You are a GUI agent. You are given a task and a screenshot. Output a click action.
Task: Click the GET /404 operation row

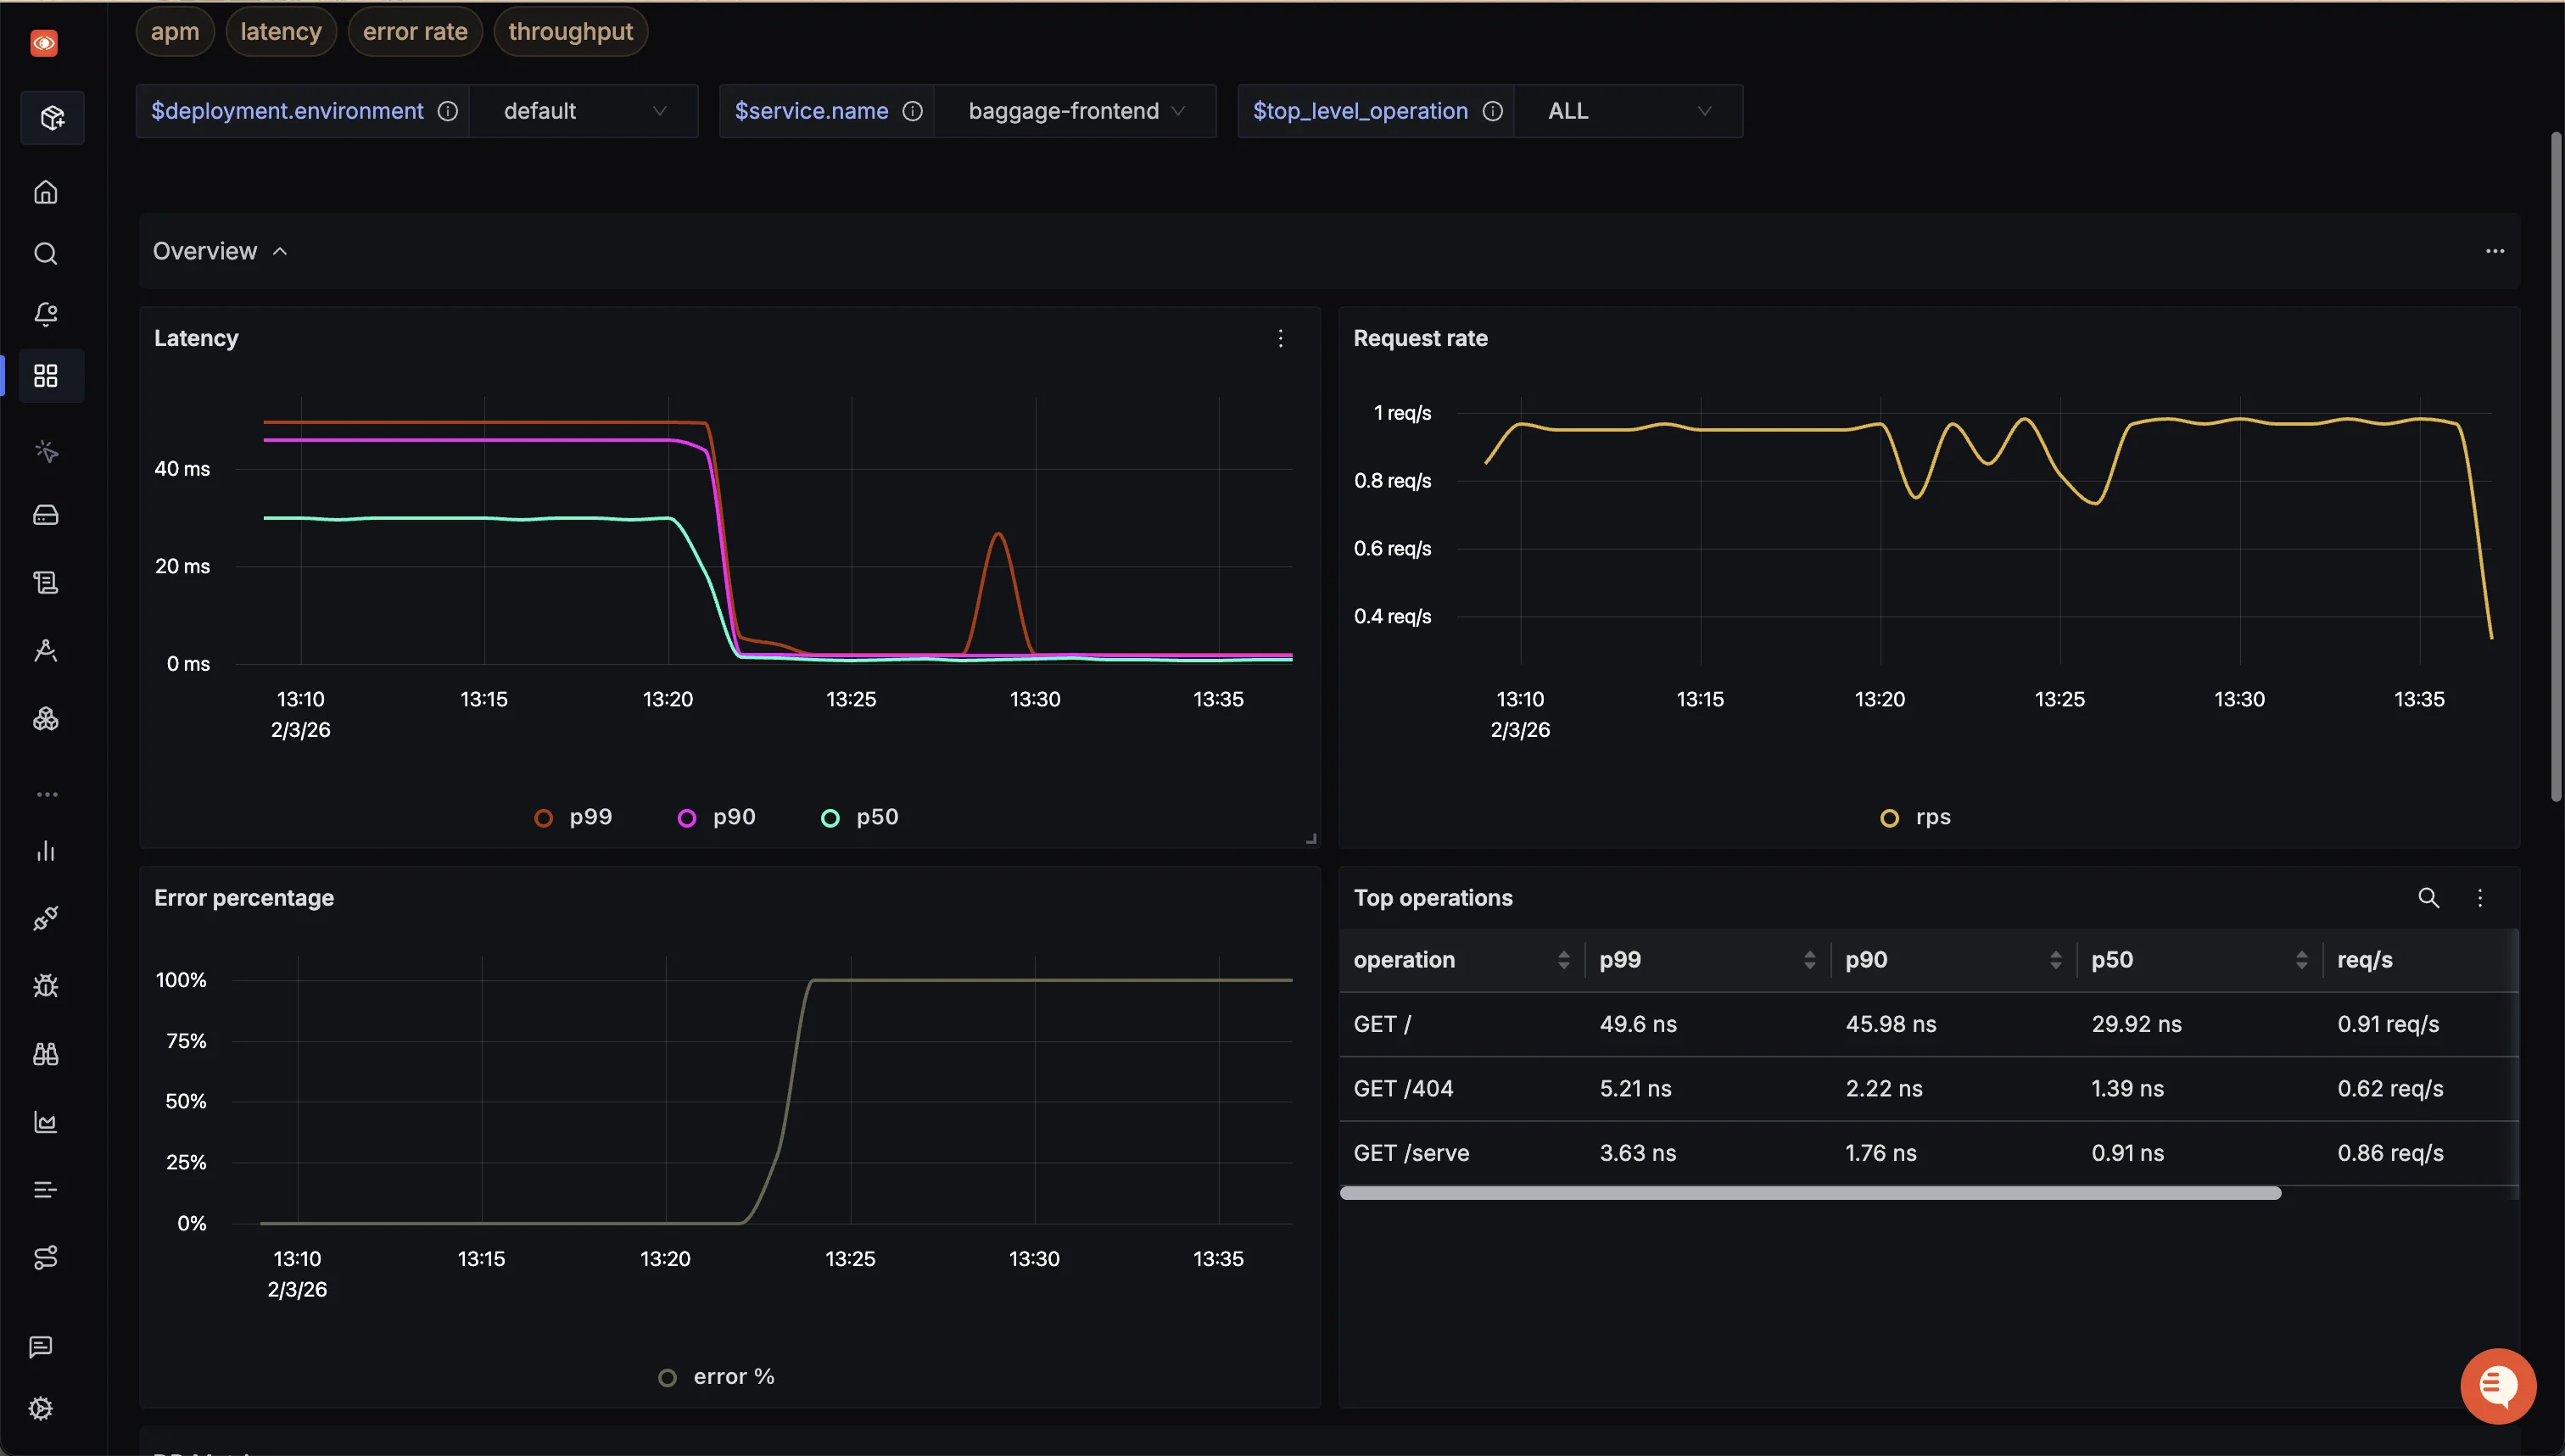pyautogui.click(x=1403, y=1088)
